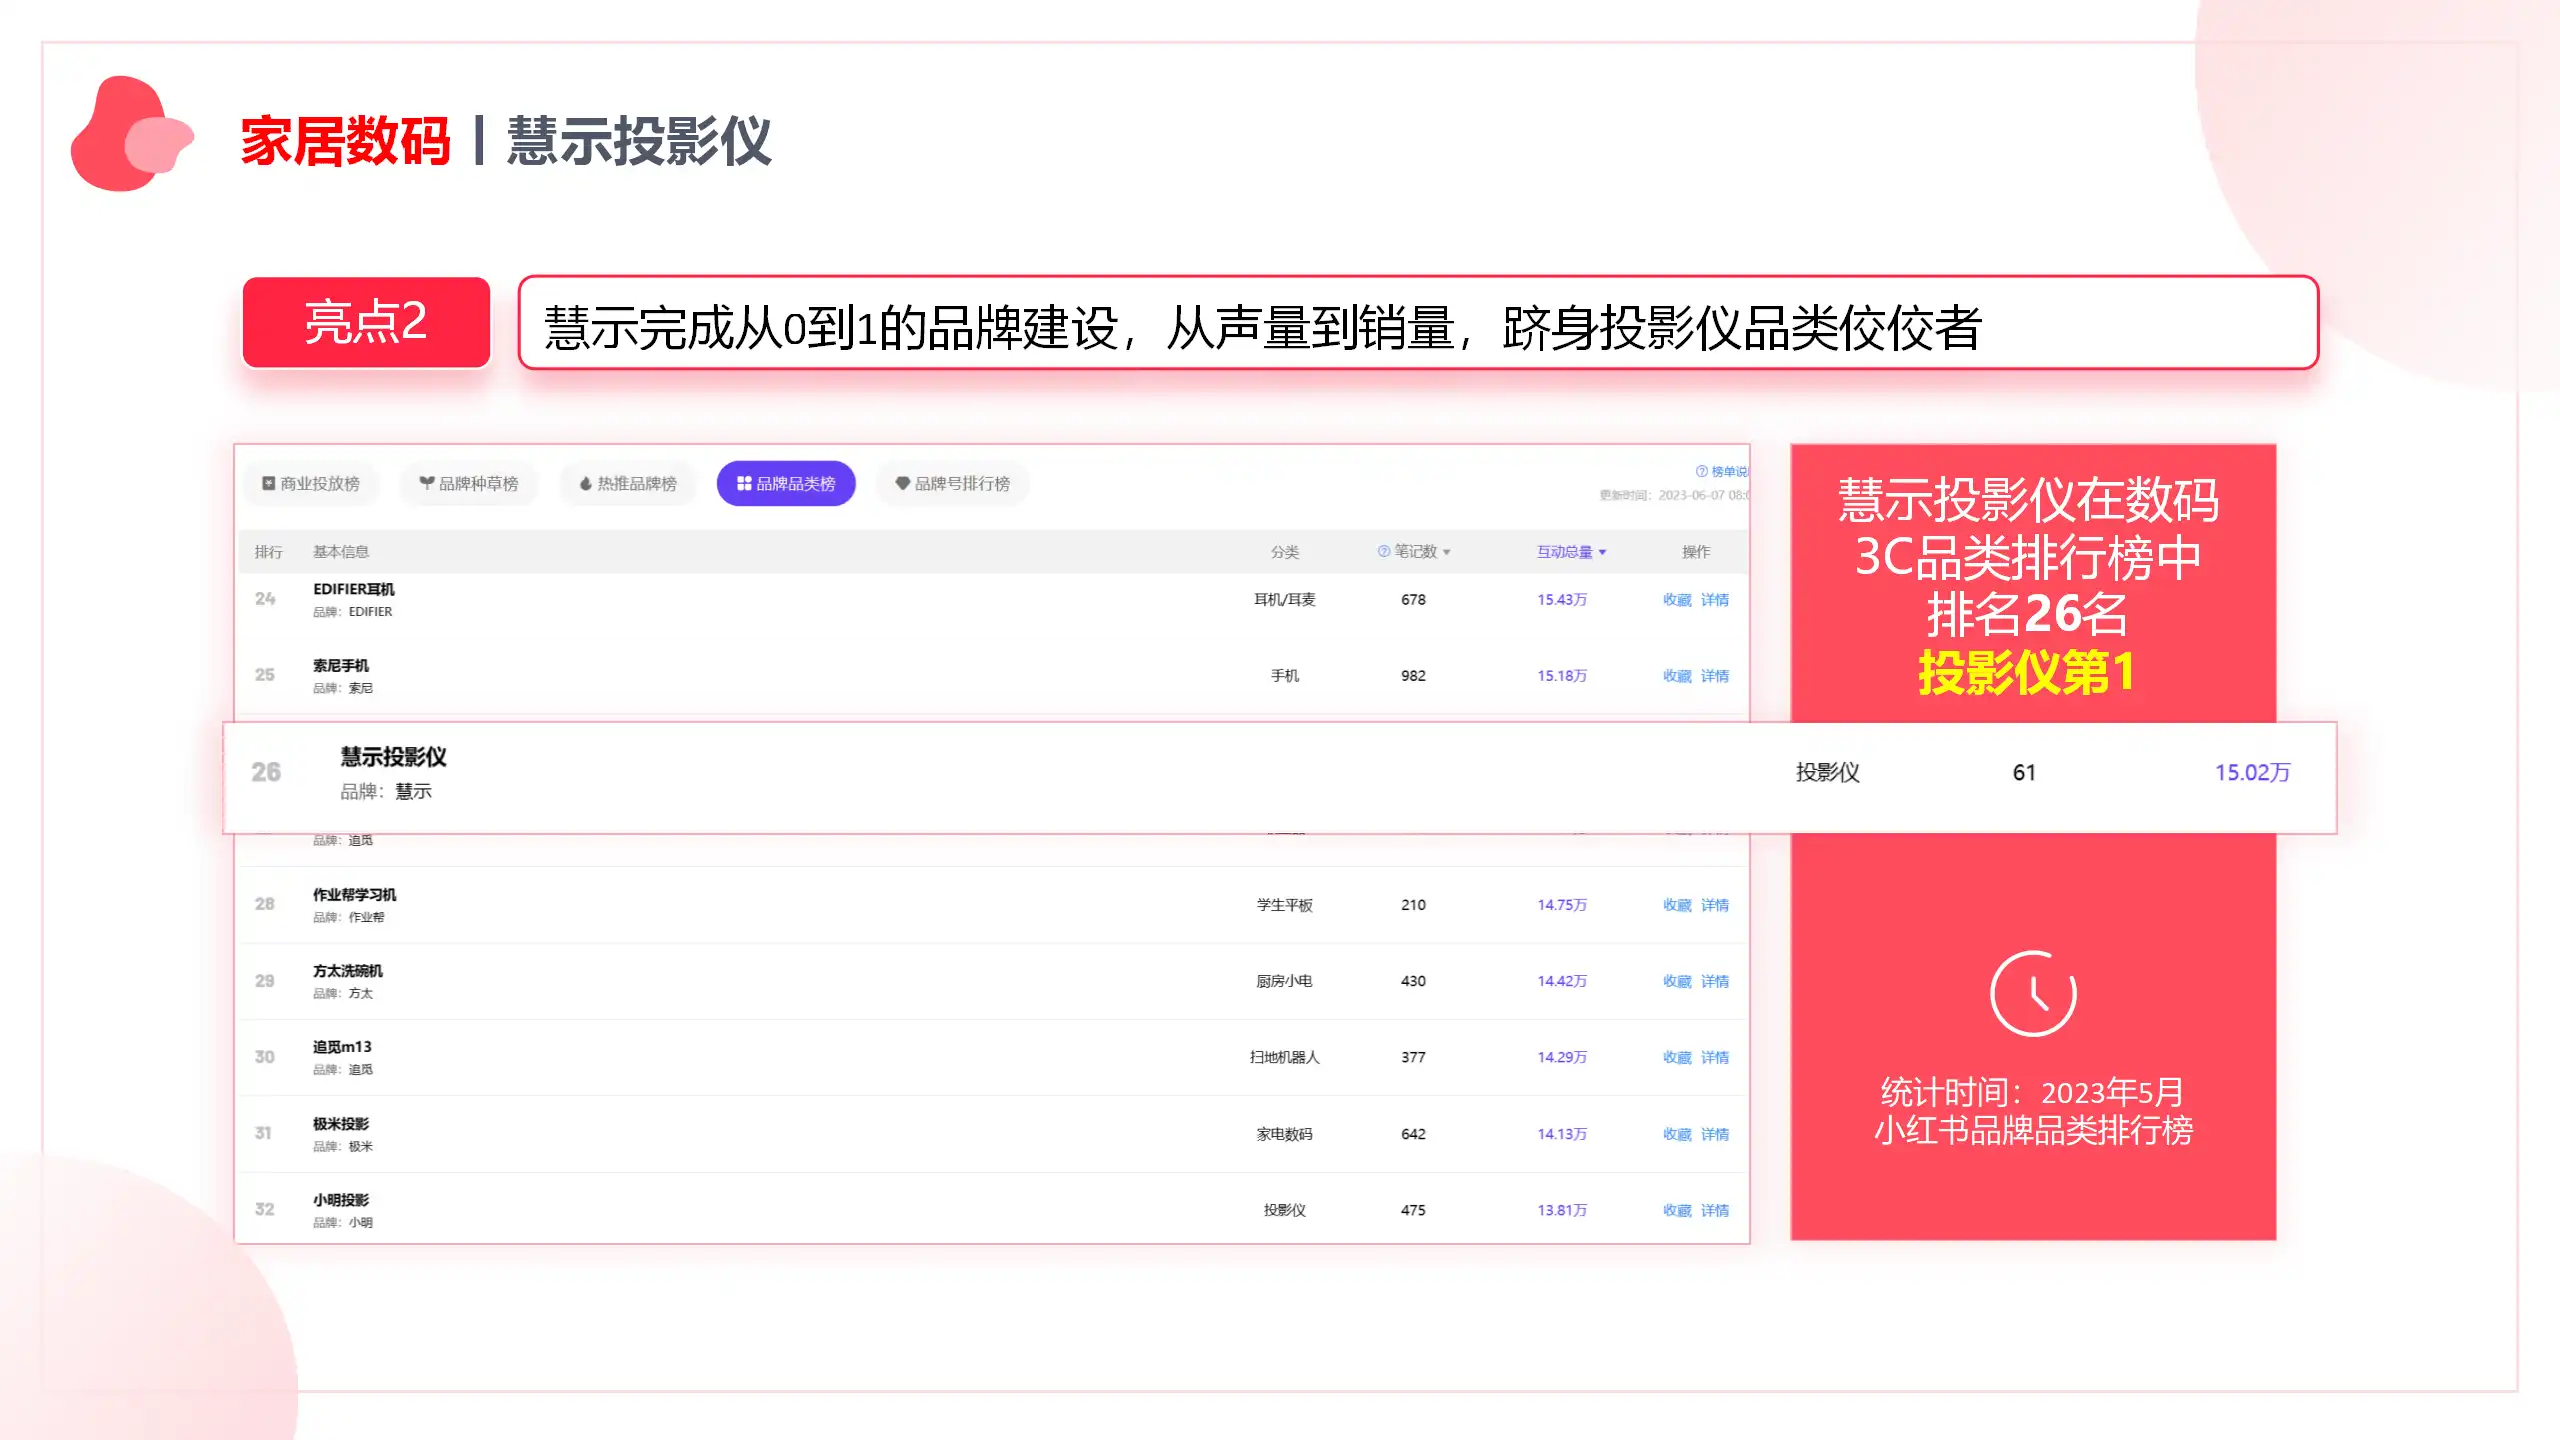Open 详情 for 极米投影 row
The image size is (2560, 1440).
[x=1715, y=1134]
